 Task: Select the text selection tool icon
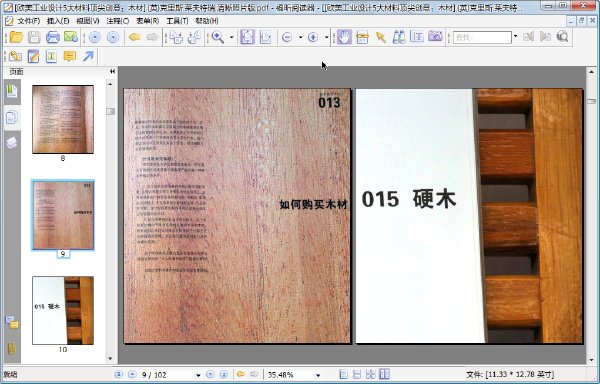[x=417, y=37]
